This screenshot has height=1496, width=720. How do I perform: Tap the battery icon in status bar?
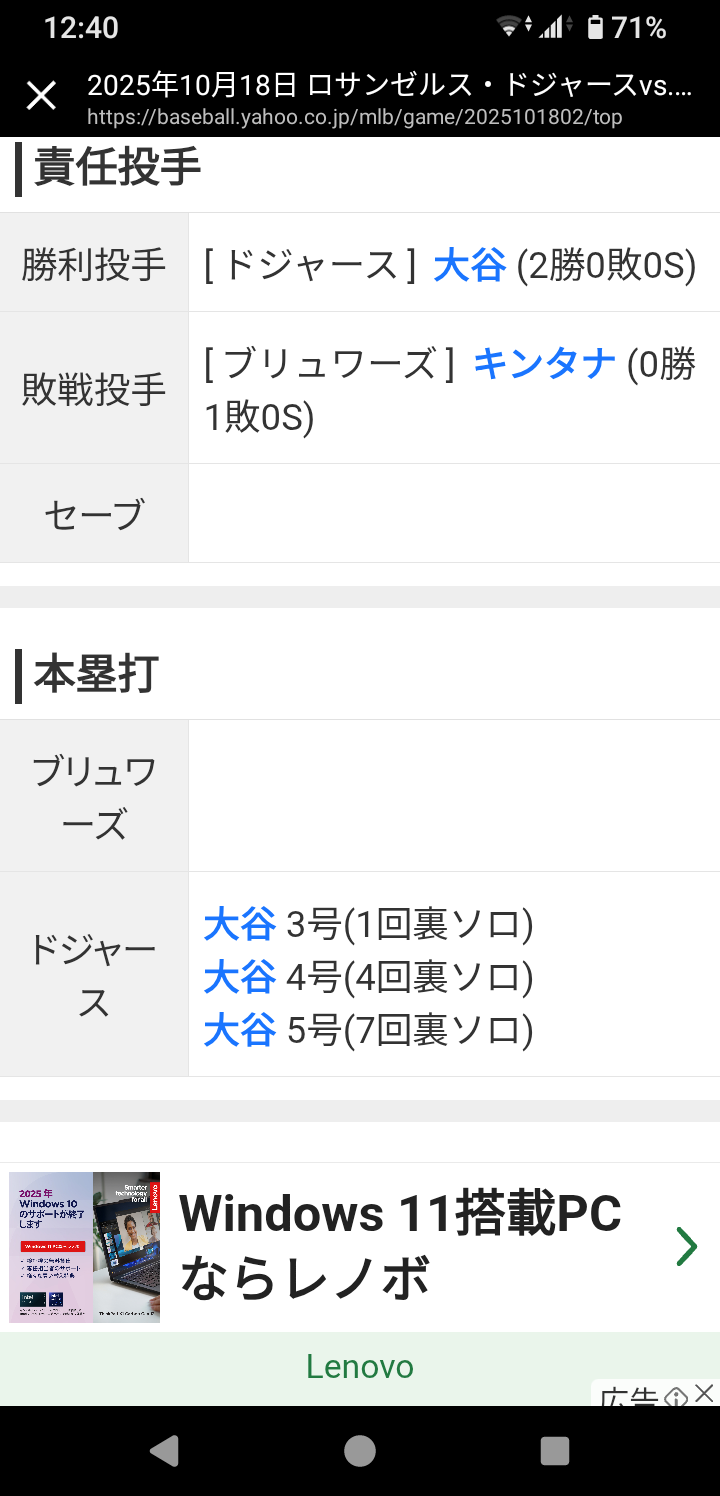pyautogui.click(x=595, y=28)
